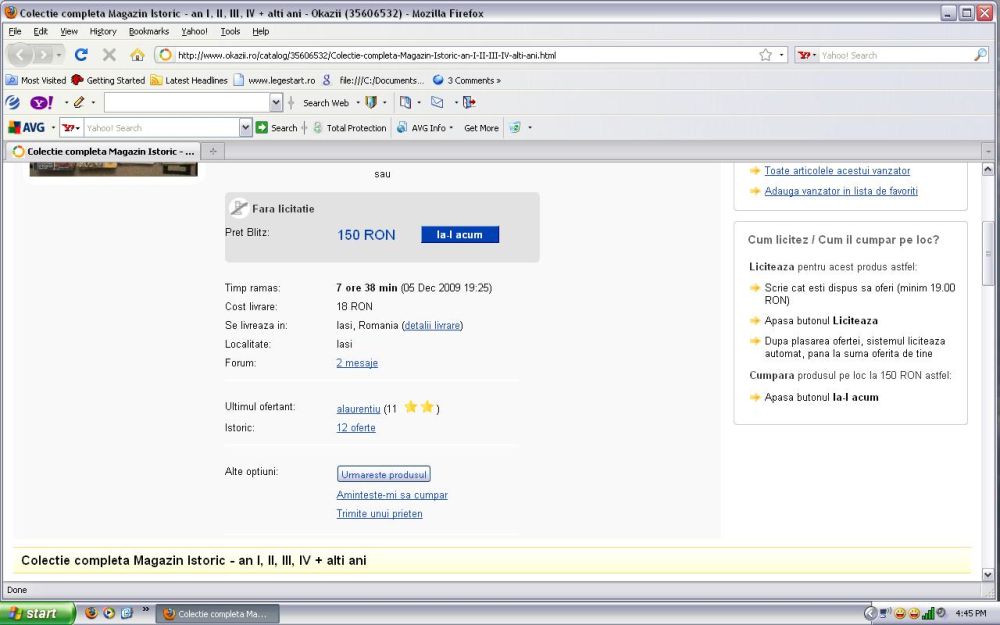
Task: Bookmark this page with the star icon
Action: [x=765, y=55]
